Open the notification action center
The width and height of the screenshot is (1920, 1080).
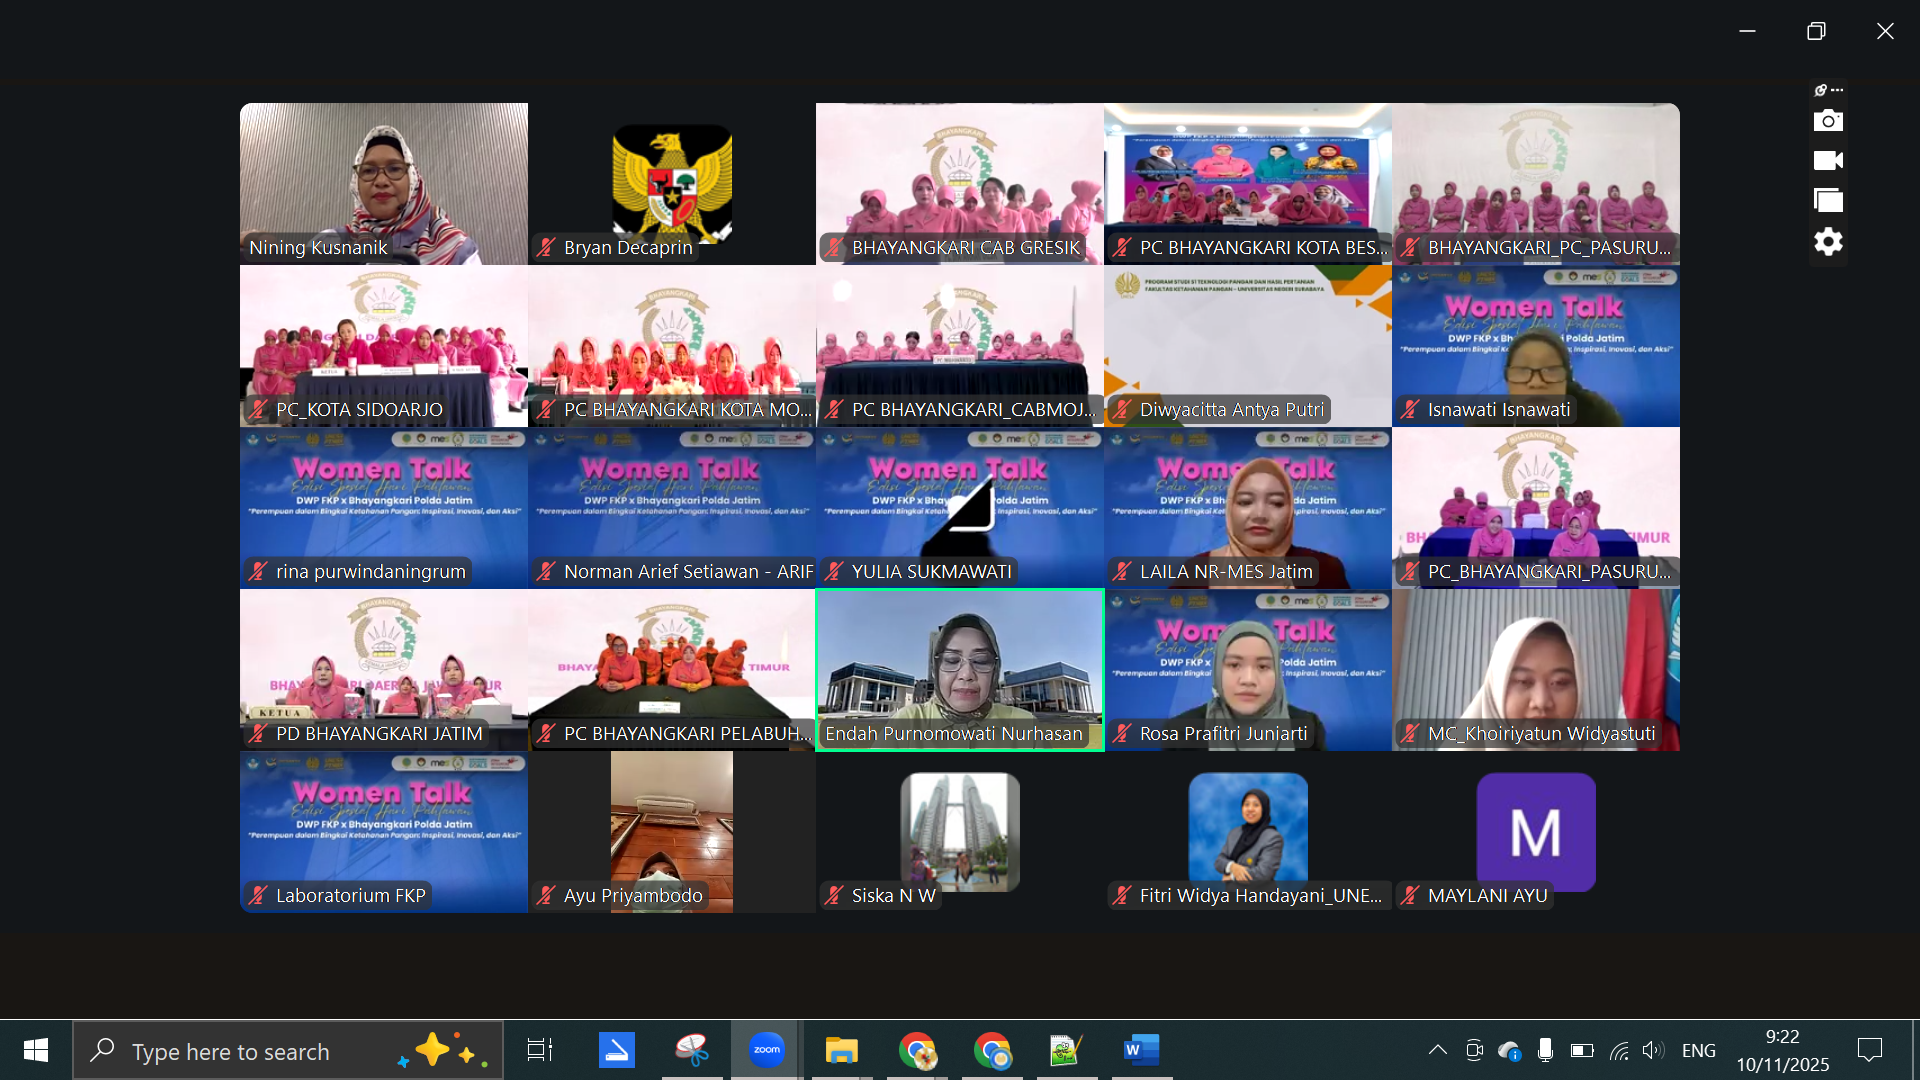coord(1869,1050)
